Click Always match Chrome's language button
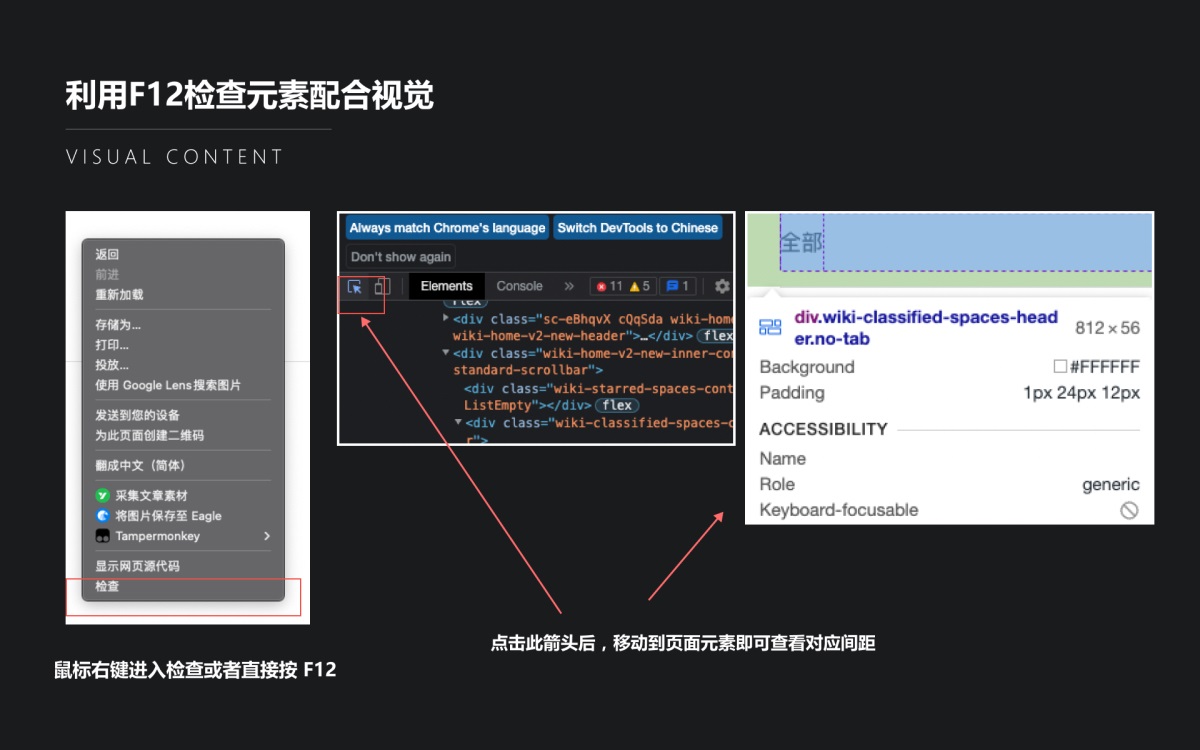1200x750 pixels. pos(447,228)
